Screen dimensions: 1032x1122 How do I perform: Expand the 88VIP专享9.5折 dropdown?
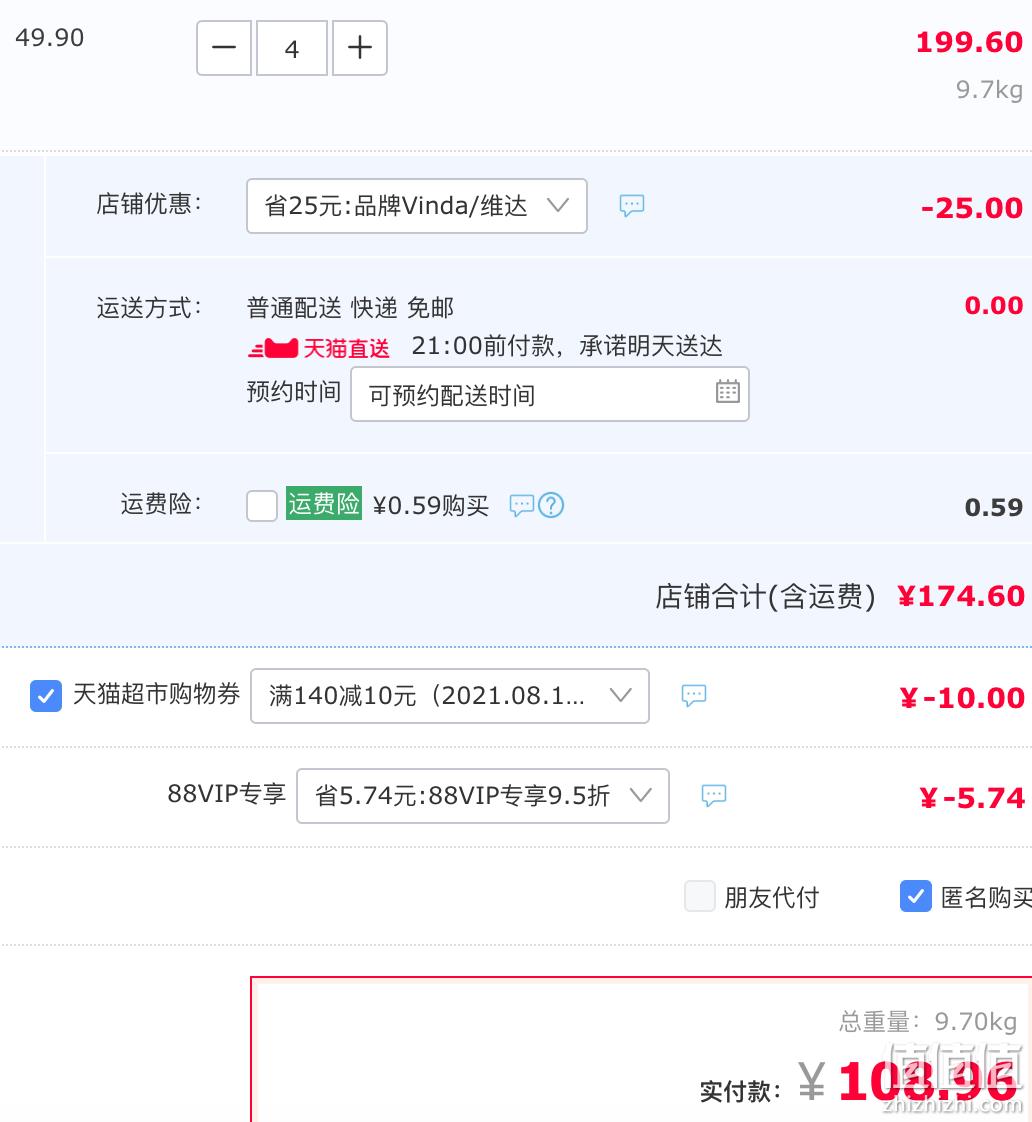click(483, 796)
